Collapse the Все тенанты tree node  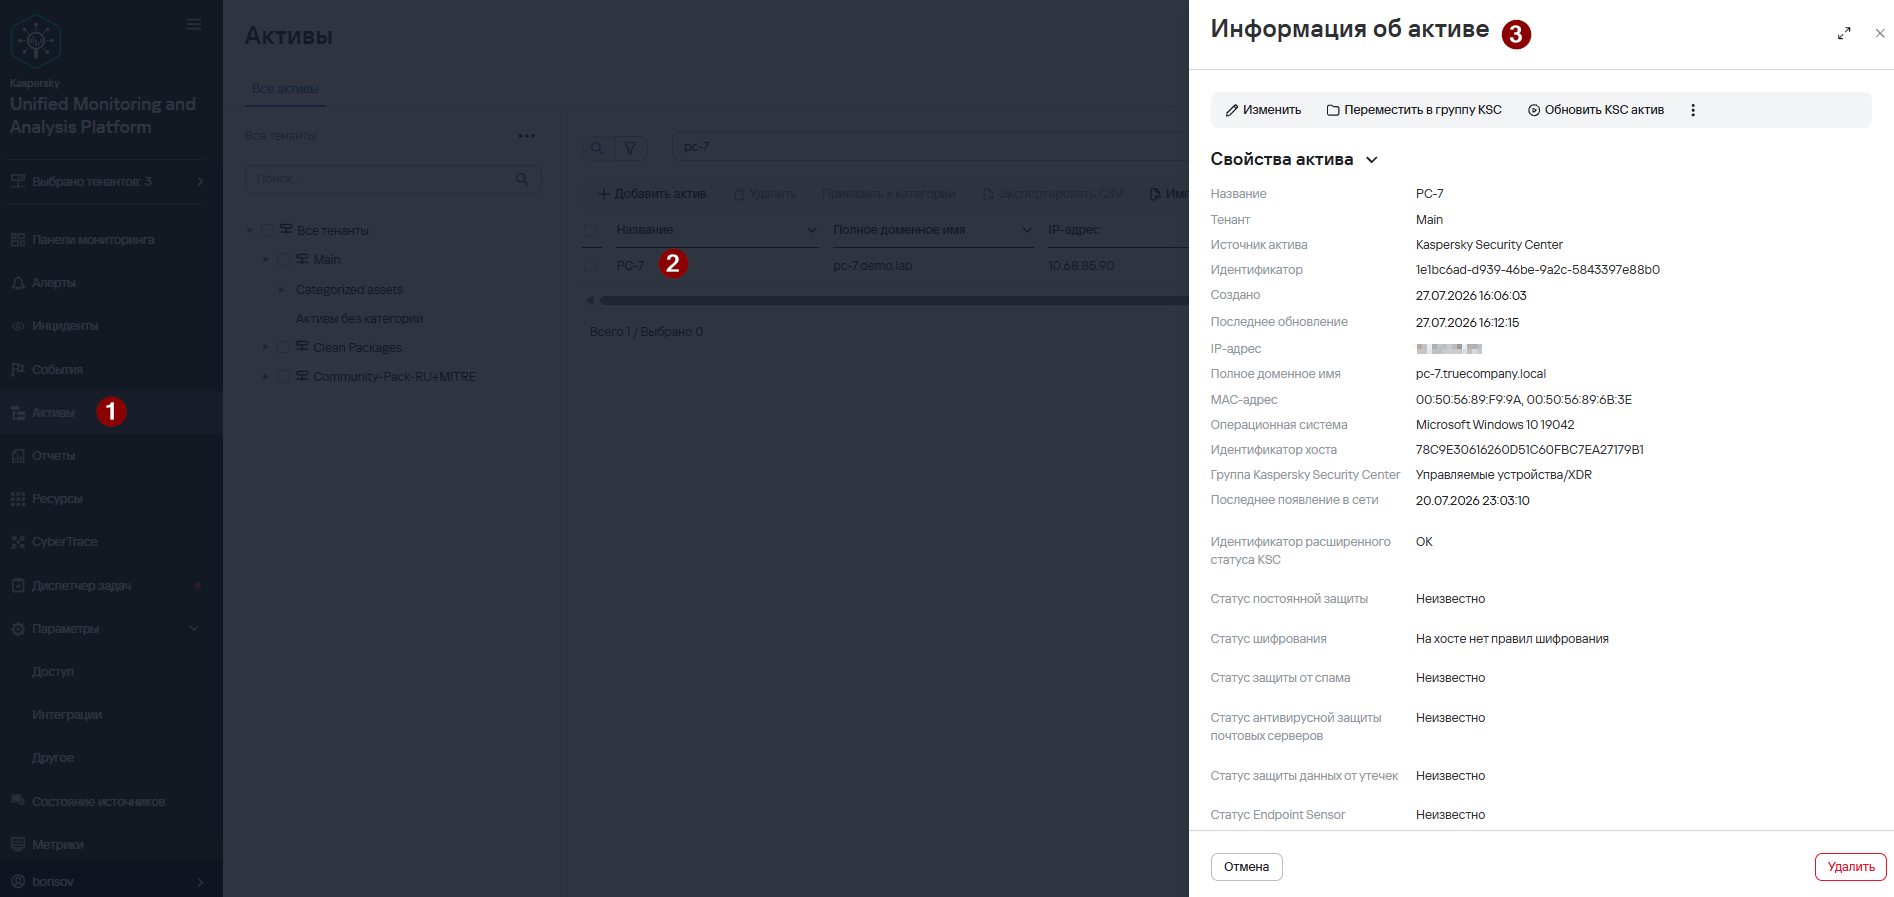(250, 231)
